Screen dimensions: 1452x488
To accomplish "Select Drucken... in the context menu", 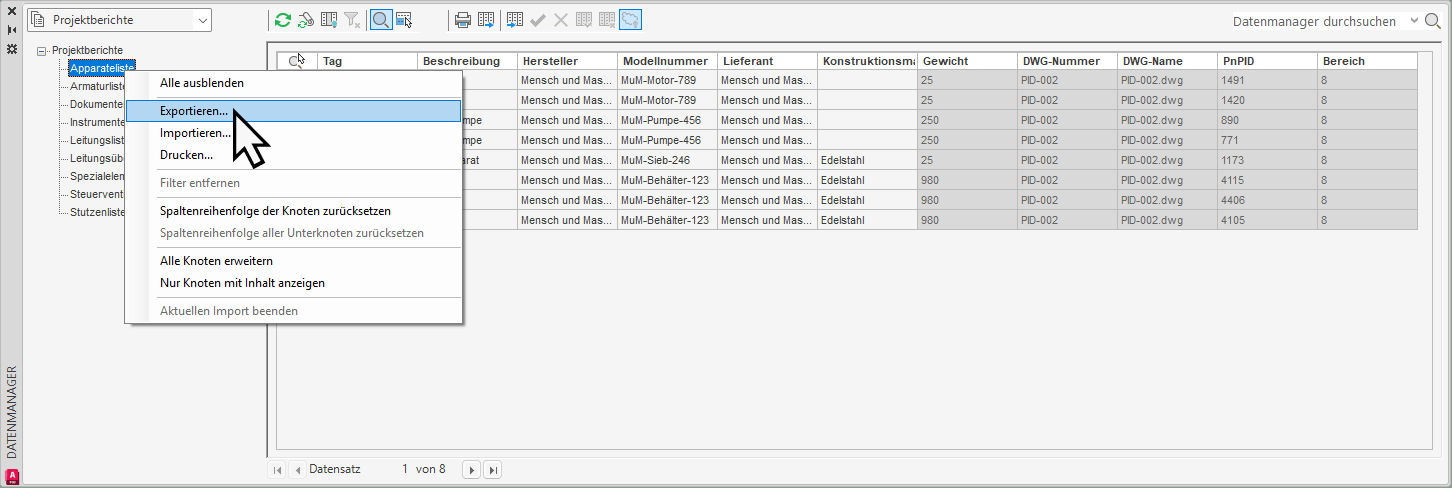I will 186,155.
